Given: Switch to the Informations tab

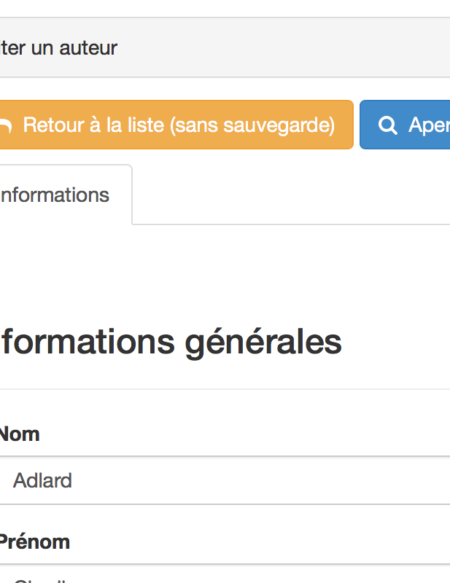Looking at the screenshot, I should (65, 195).
